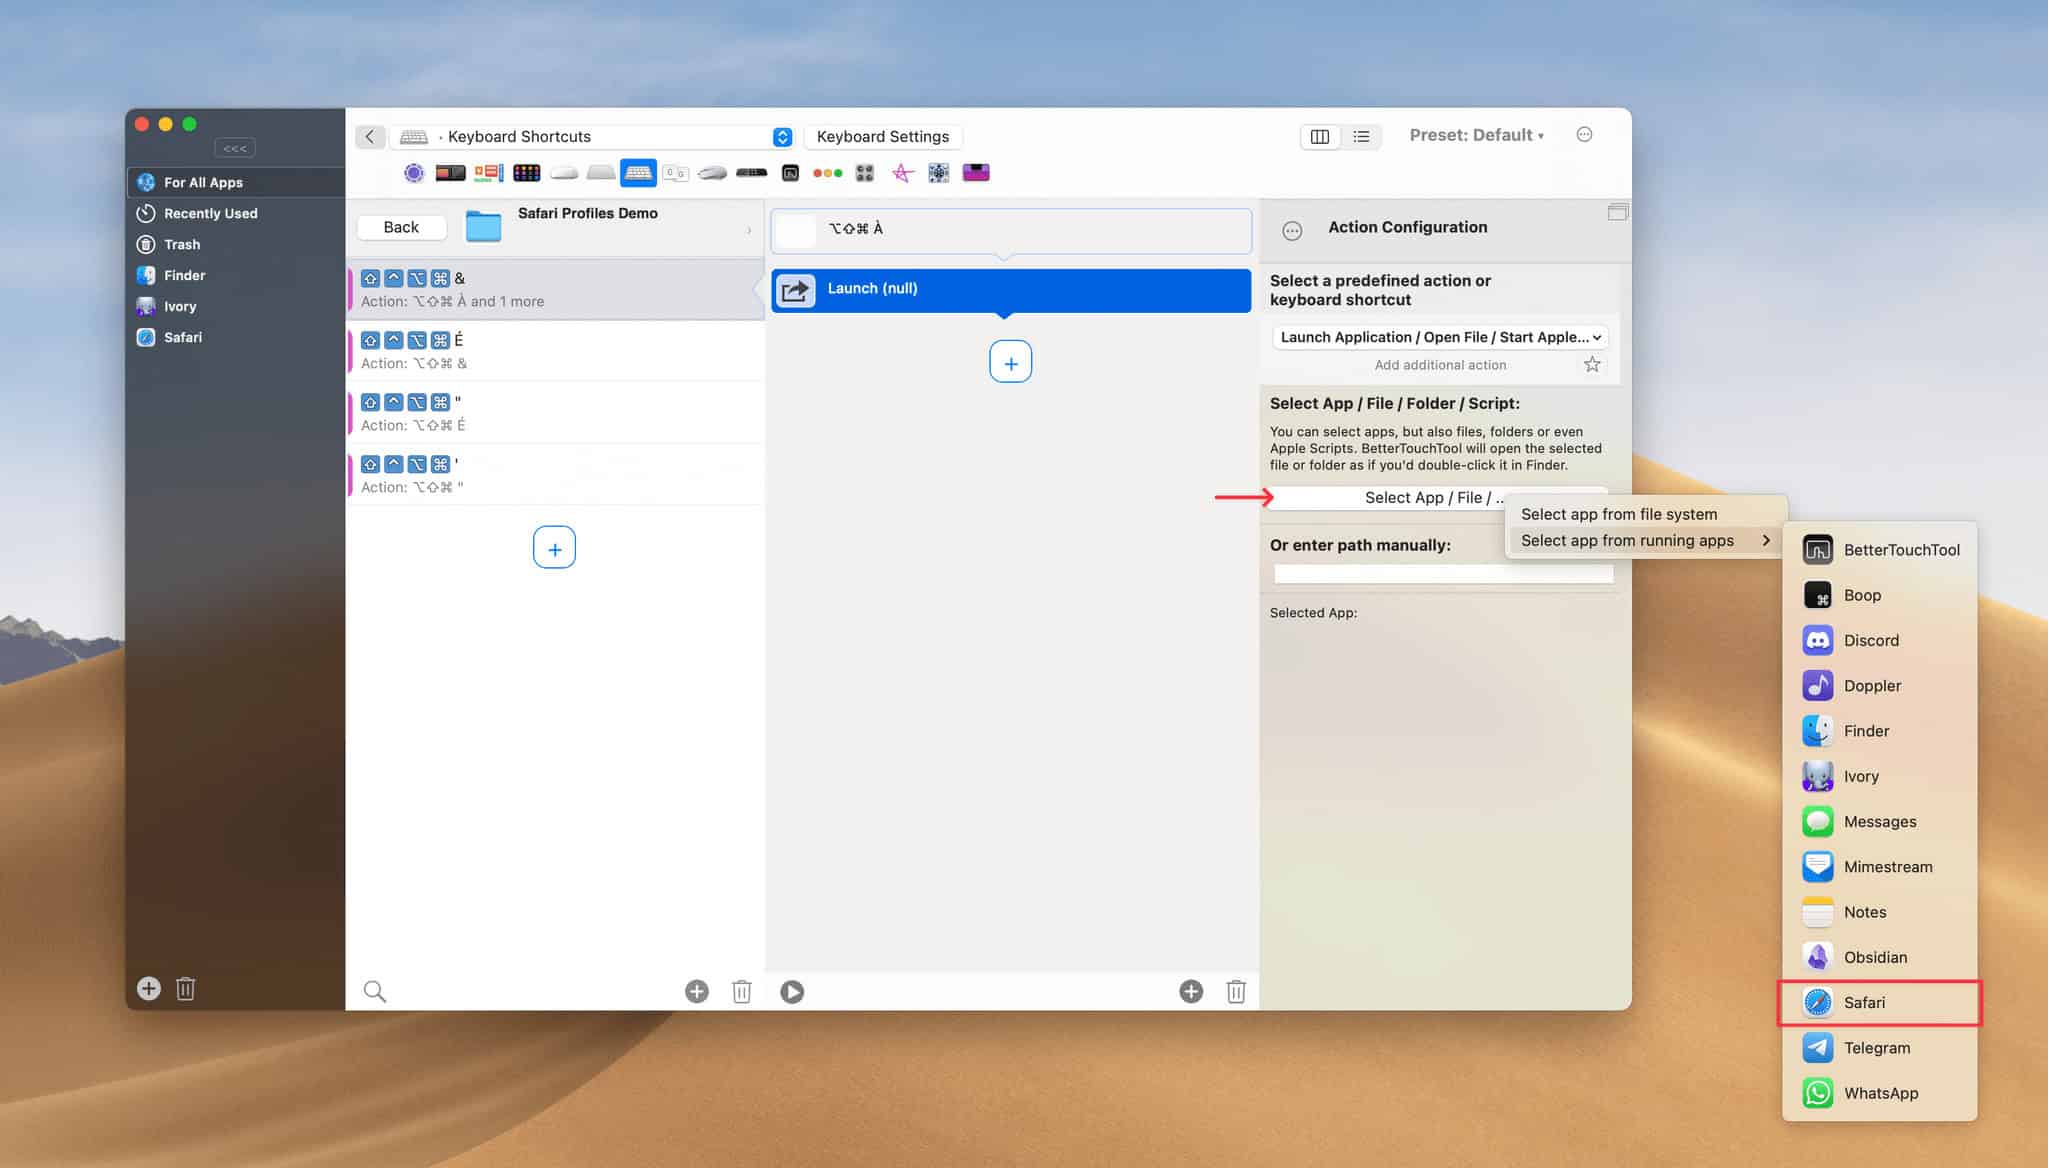The width and height of the screenshot is (2048, 1168).
Task: Select the ⌥⇧⌘ À action row
Action: coord(1011,230)
